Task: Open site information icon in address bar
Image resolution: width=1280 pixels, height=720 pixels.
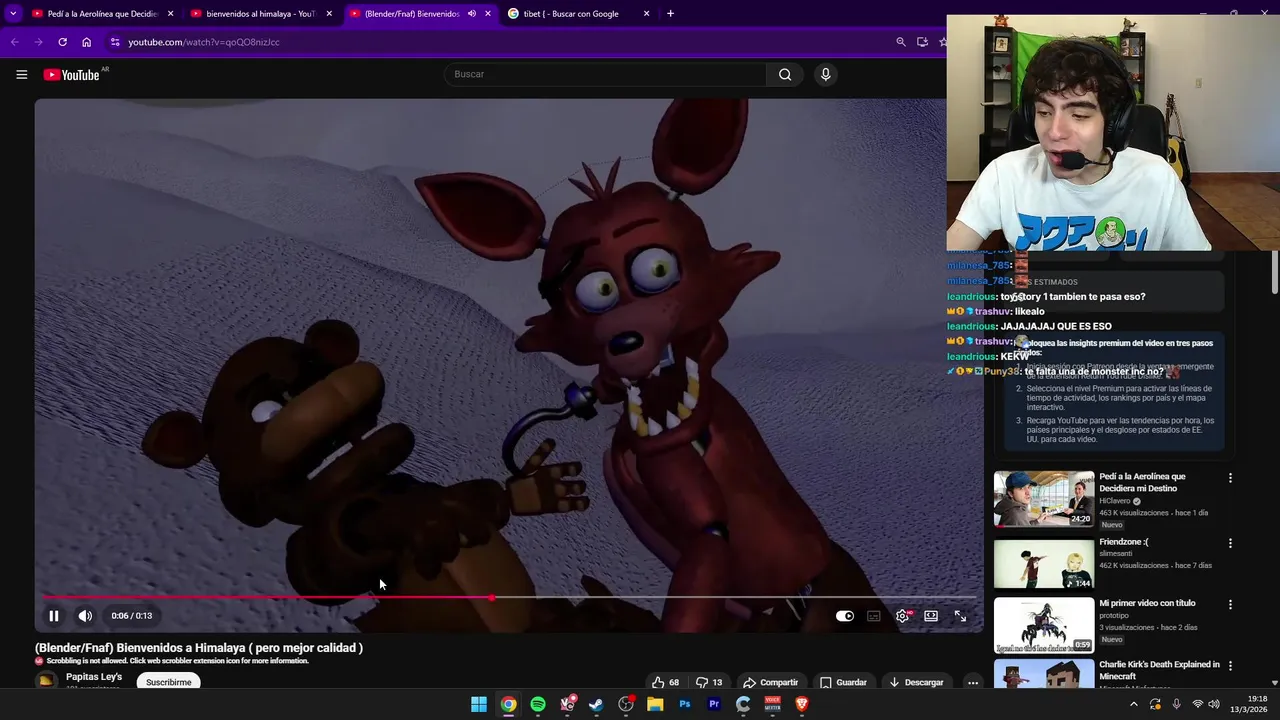Action: tap(115, 42)
